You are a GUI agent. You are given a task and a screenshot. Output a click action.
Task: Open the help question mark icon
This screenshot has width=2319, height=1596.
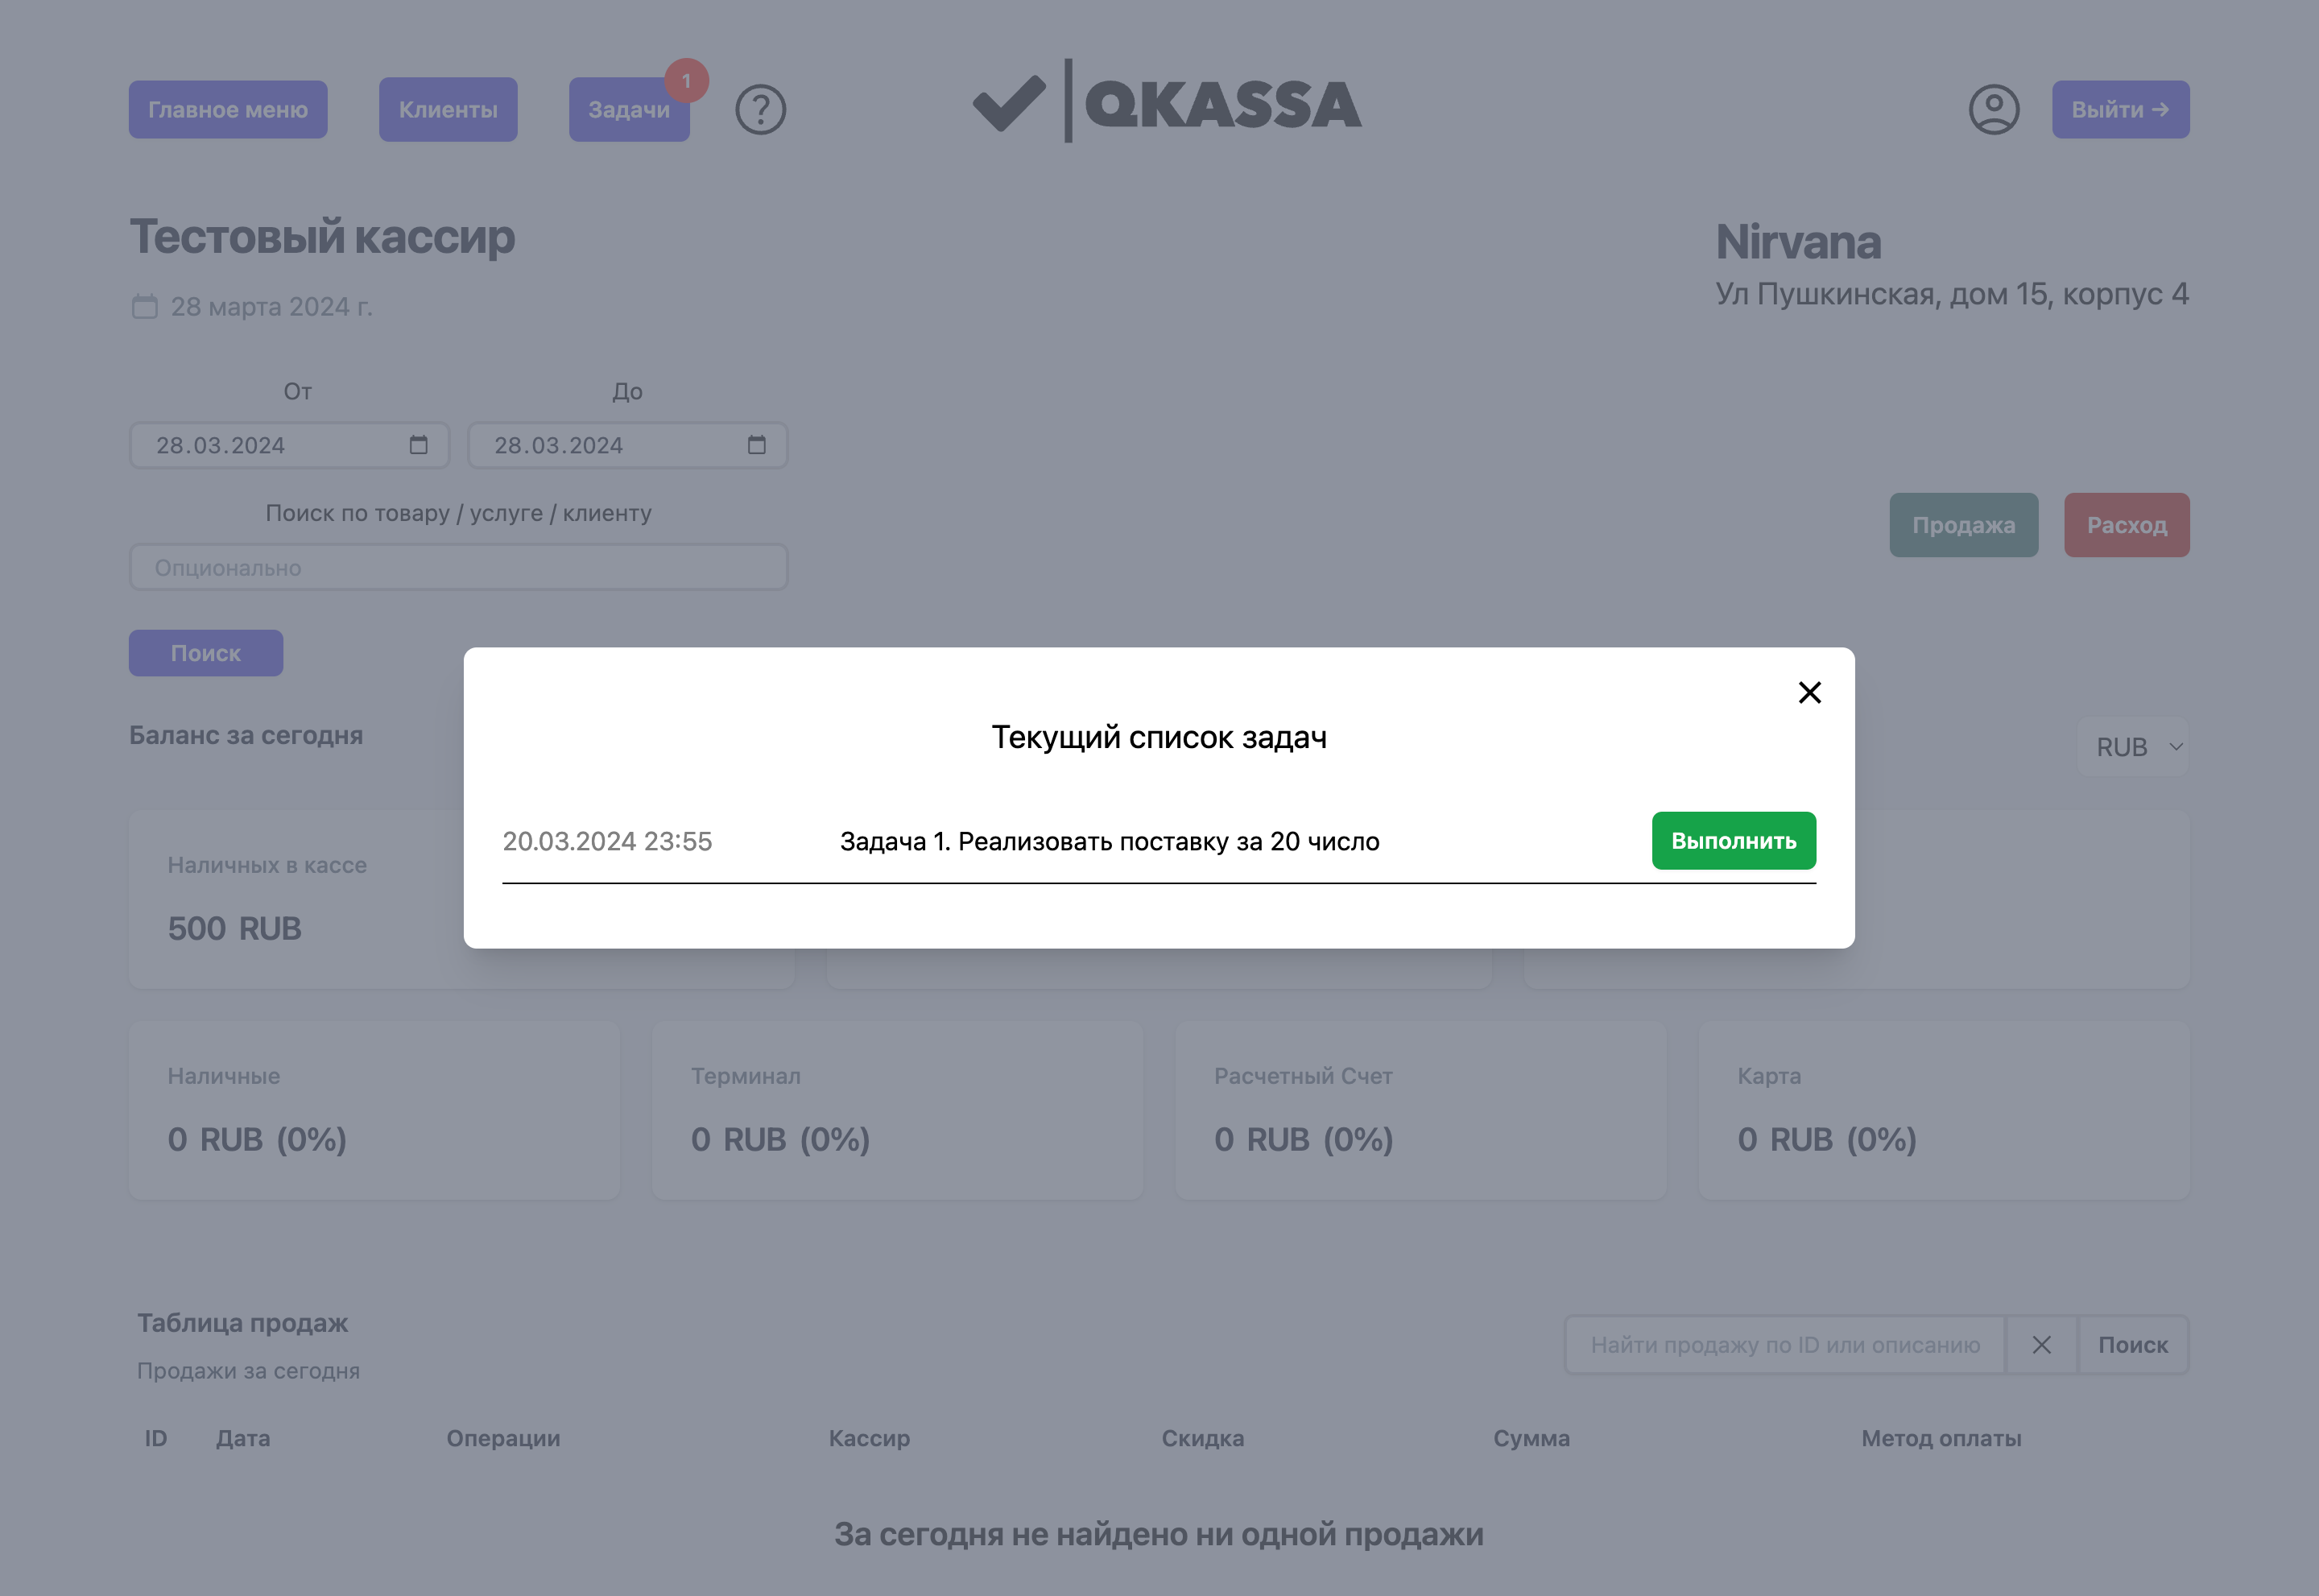click(760, 110)
